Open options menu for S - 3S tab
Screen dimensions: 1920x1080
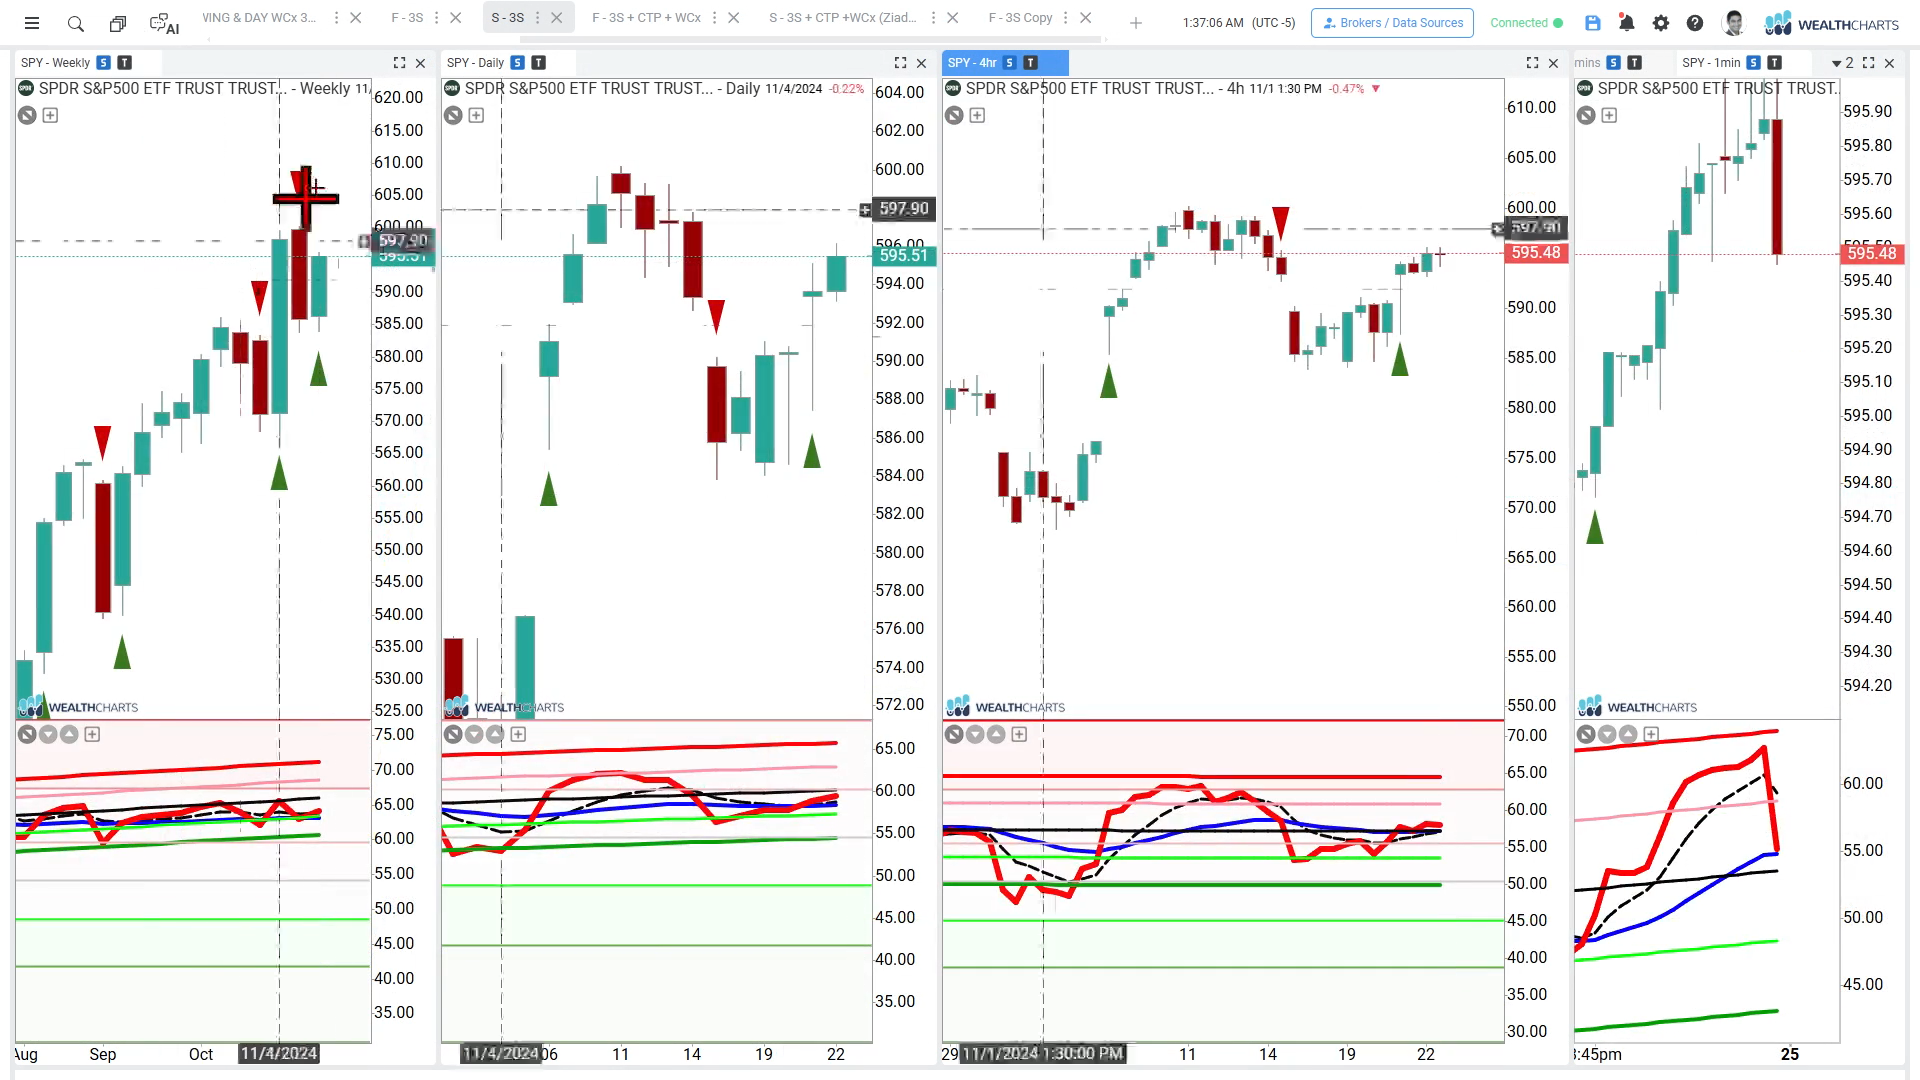point(538,18)
